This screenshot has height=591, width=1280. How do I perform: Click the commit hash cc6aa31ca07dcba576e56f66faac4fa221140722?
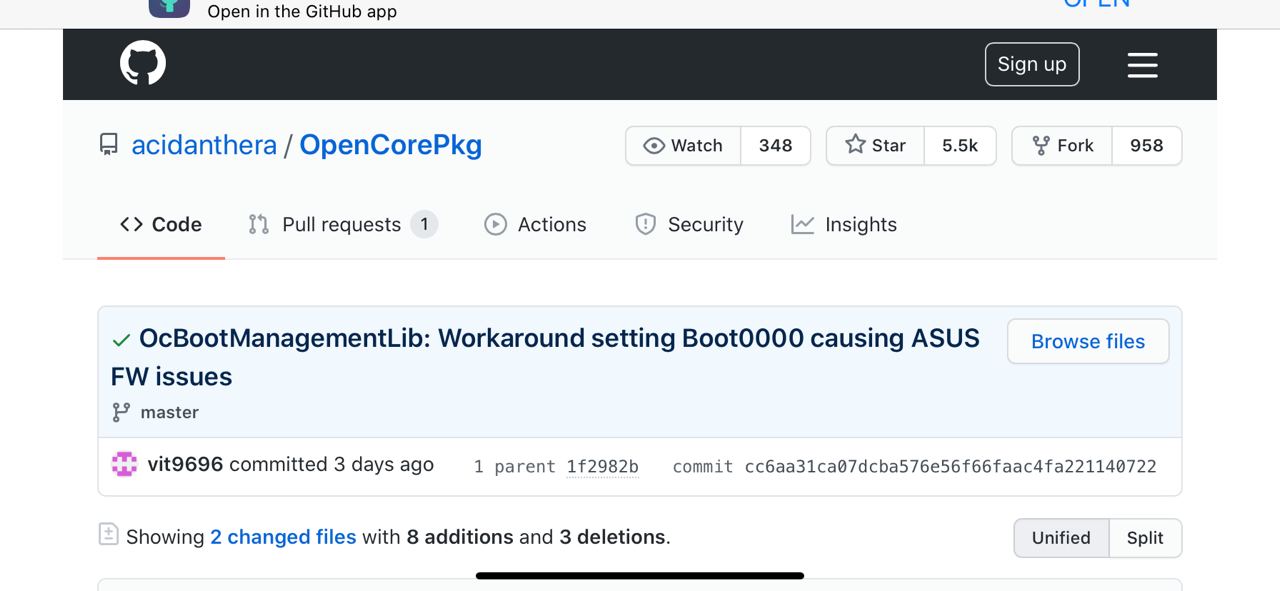pos(950,467)
